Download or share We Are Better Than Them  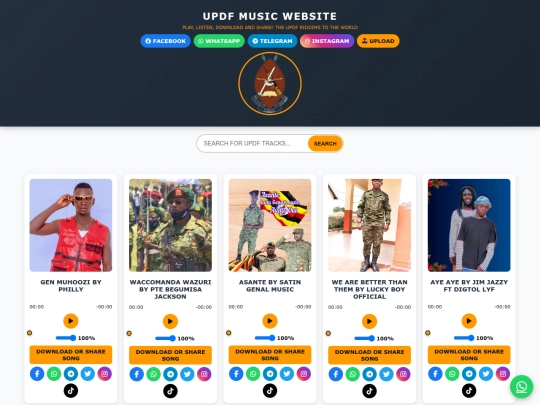(x=369, y=355)
